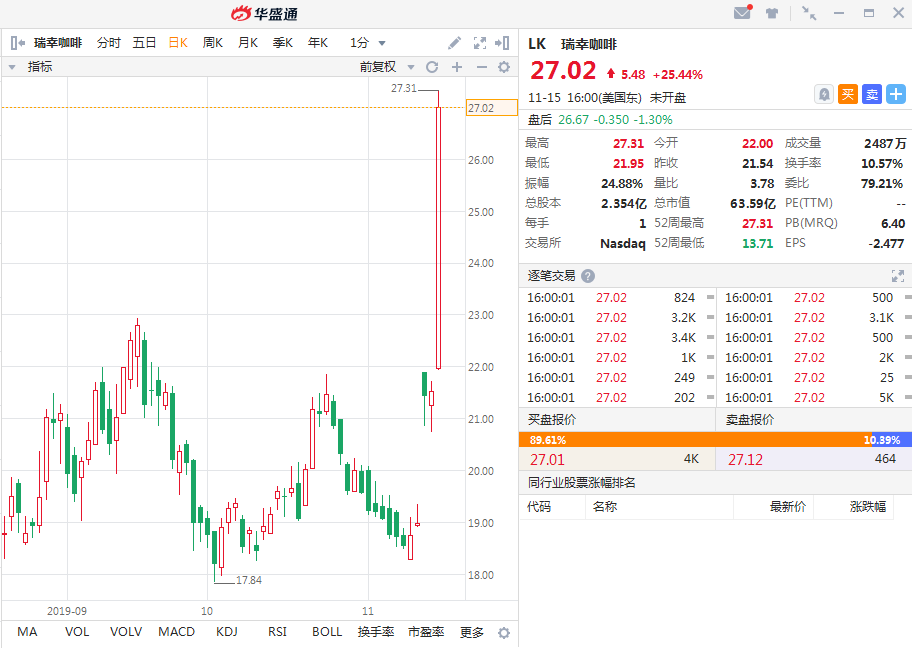This screenshot has height=648, width=912.
Task: Select the 年K chart tab
Action: (x=318, y=43)
